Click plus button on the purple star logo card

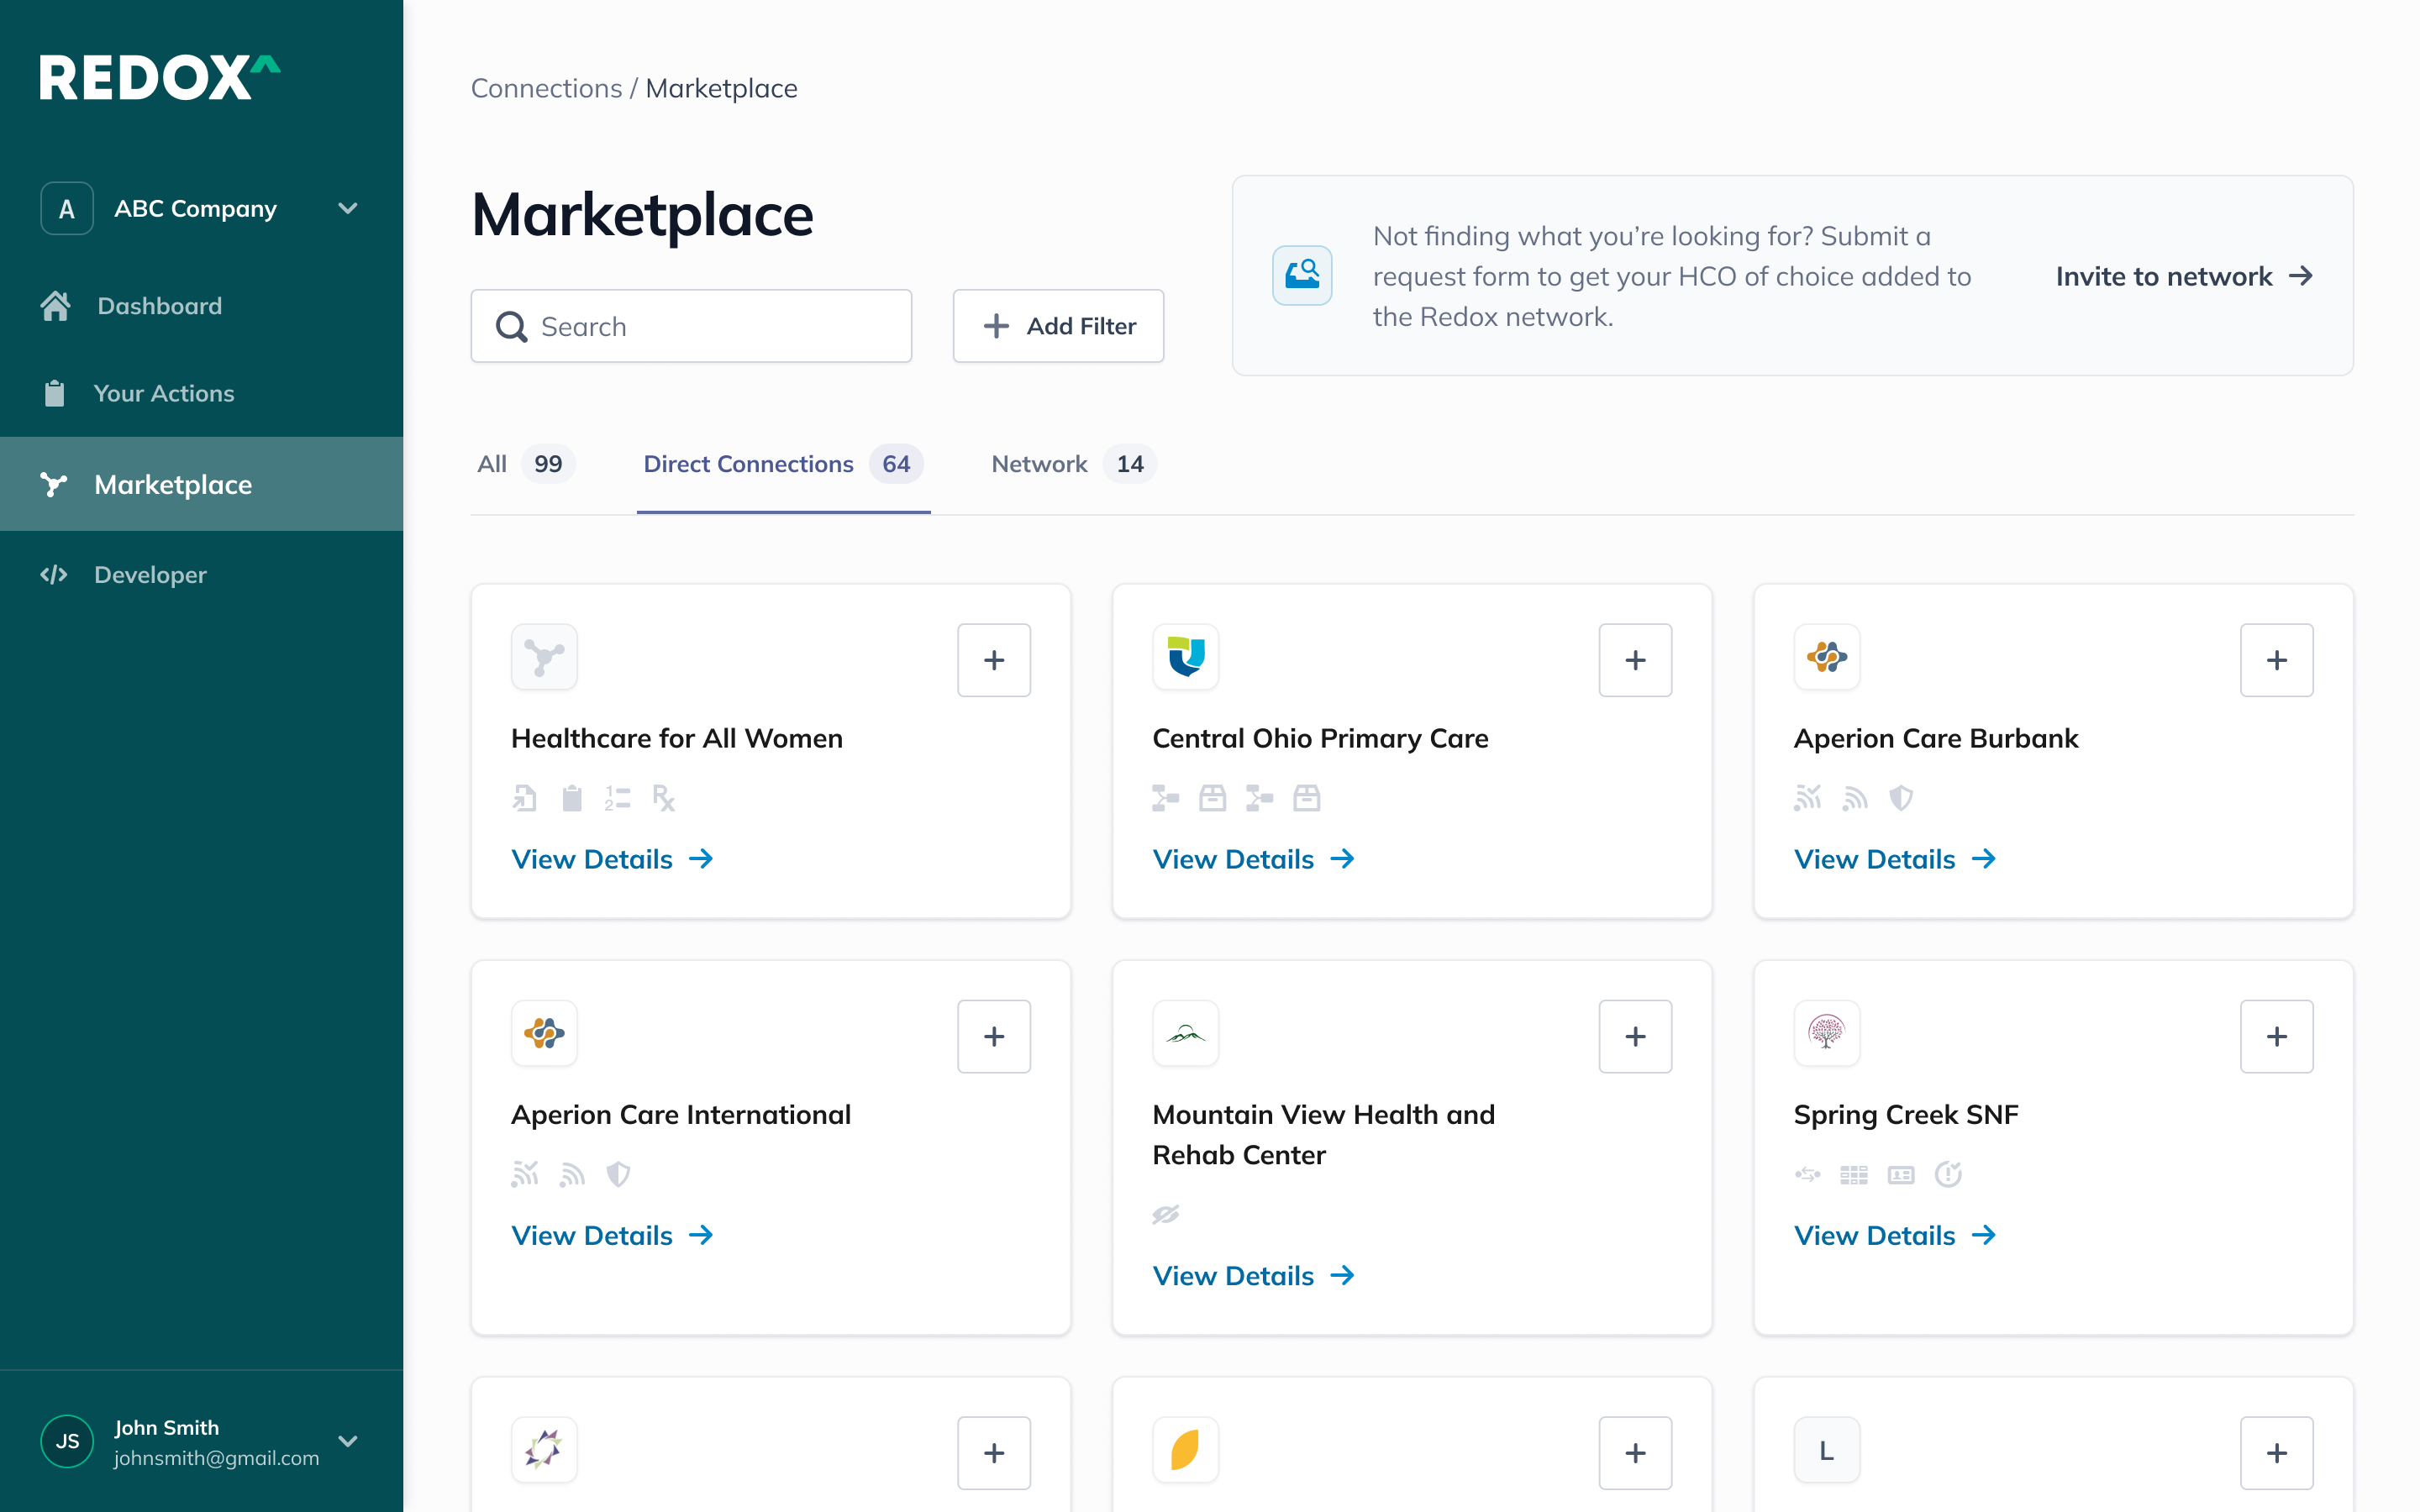coord(994,1453)
